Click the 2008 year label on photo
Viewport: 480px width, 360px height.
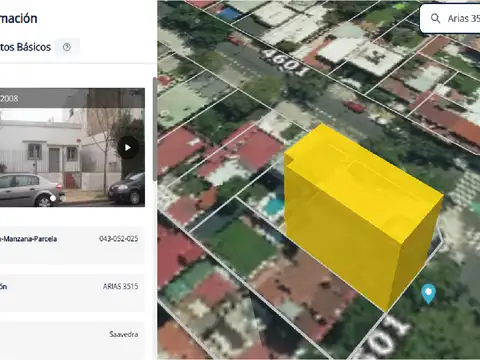click(x=9, y=98)
